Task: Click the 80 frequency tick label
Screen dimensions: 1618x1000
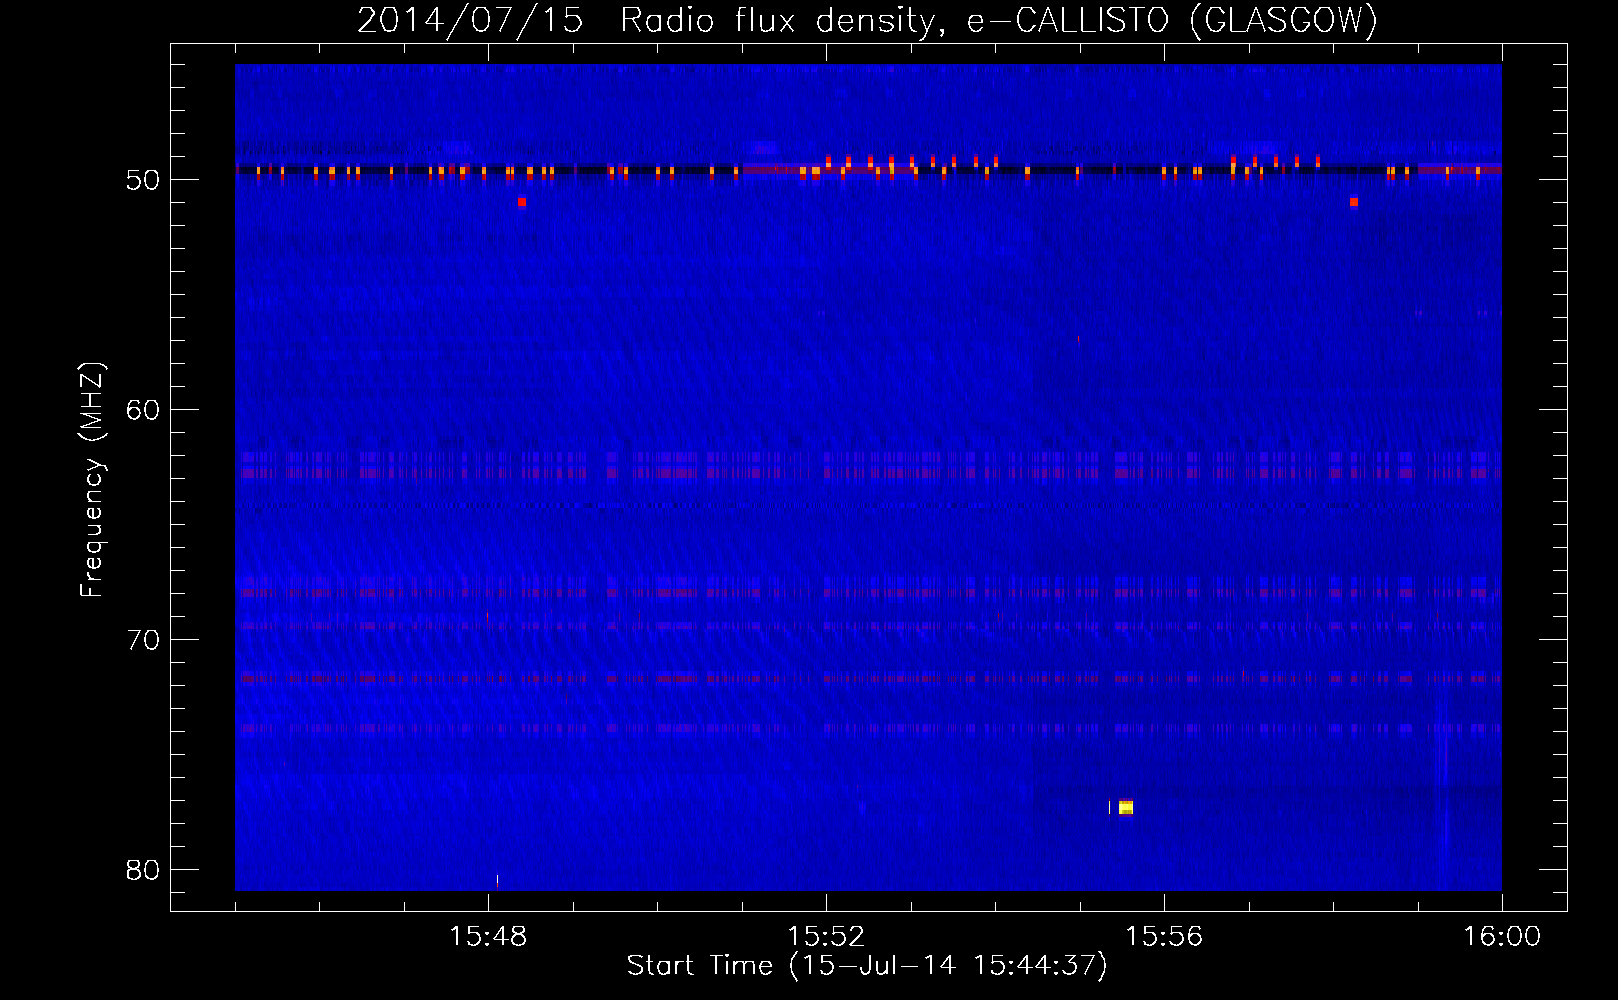Action: [143, 870]
